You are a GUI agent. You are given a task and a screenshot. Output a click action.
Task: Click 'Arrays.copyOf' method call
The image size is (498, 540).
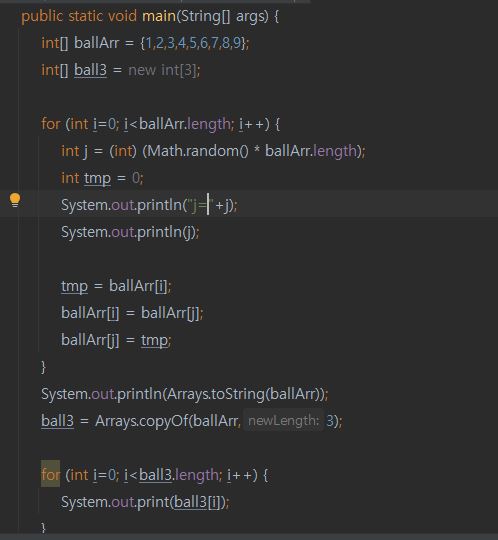142,421
